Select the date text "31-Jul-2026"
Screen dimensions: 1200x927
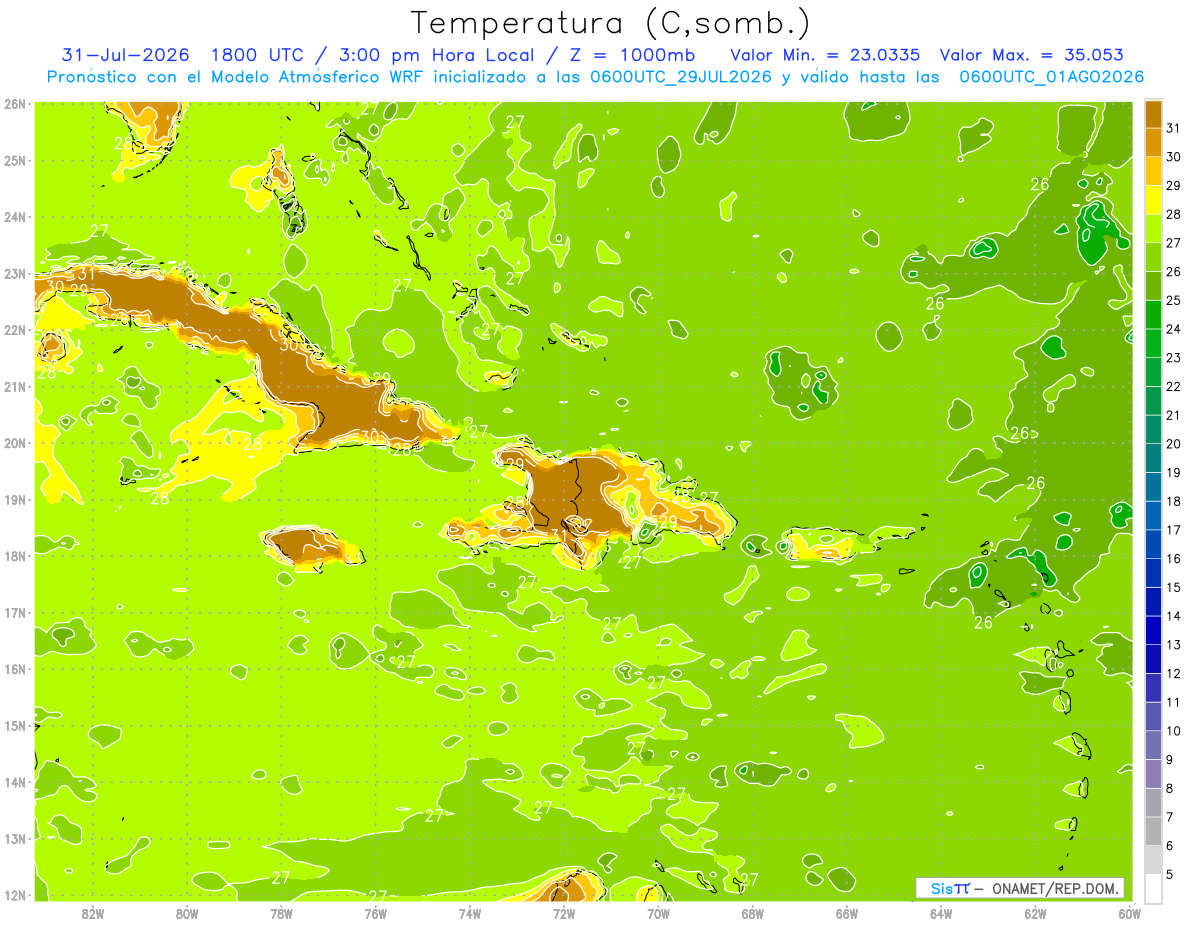[x=126, y=55]
